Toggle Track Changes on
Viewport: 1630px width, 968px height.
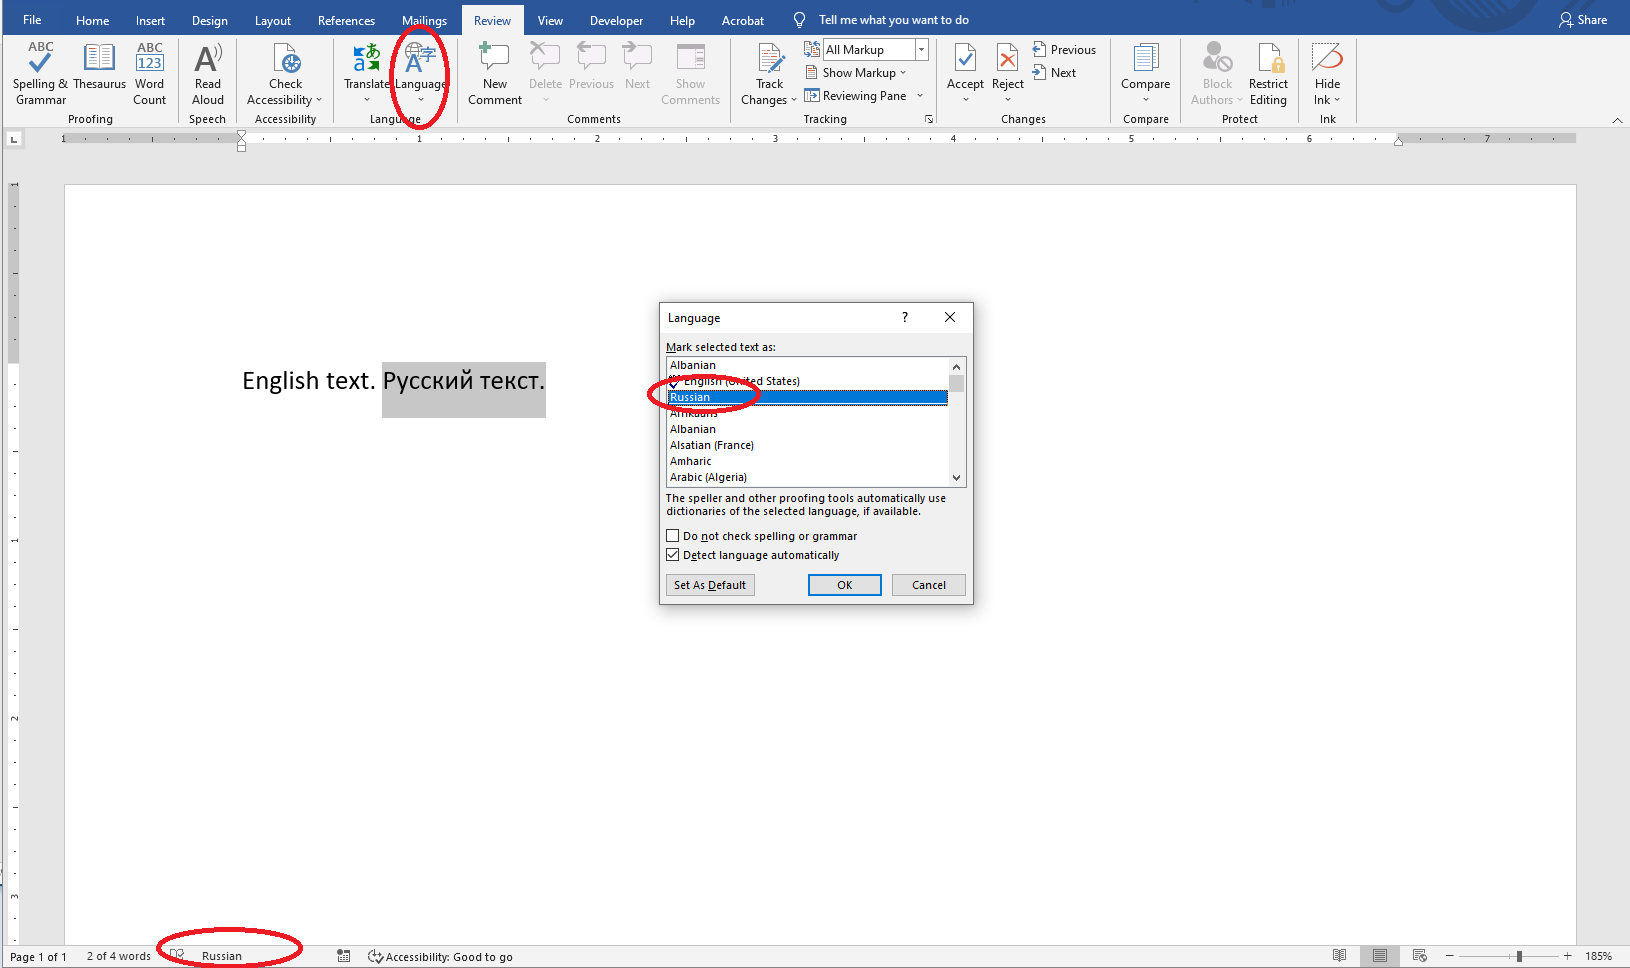click(769, 62)
